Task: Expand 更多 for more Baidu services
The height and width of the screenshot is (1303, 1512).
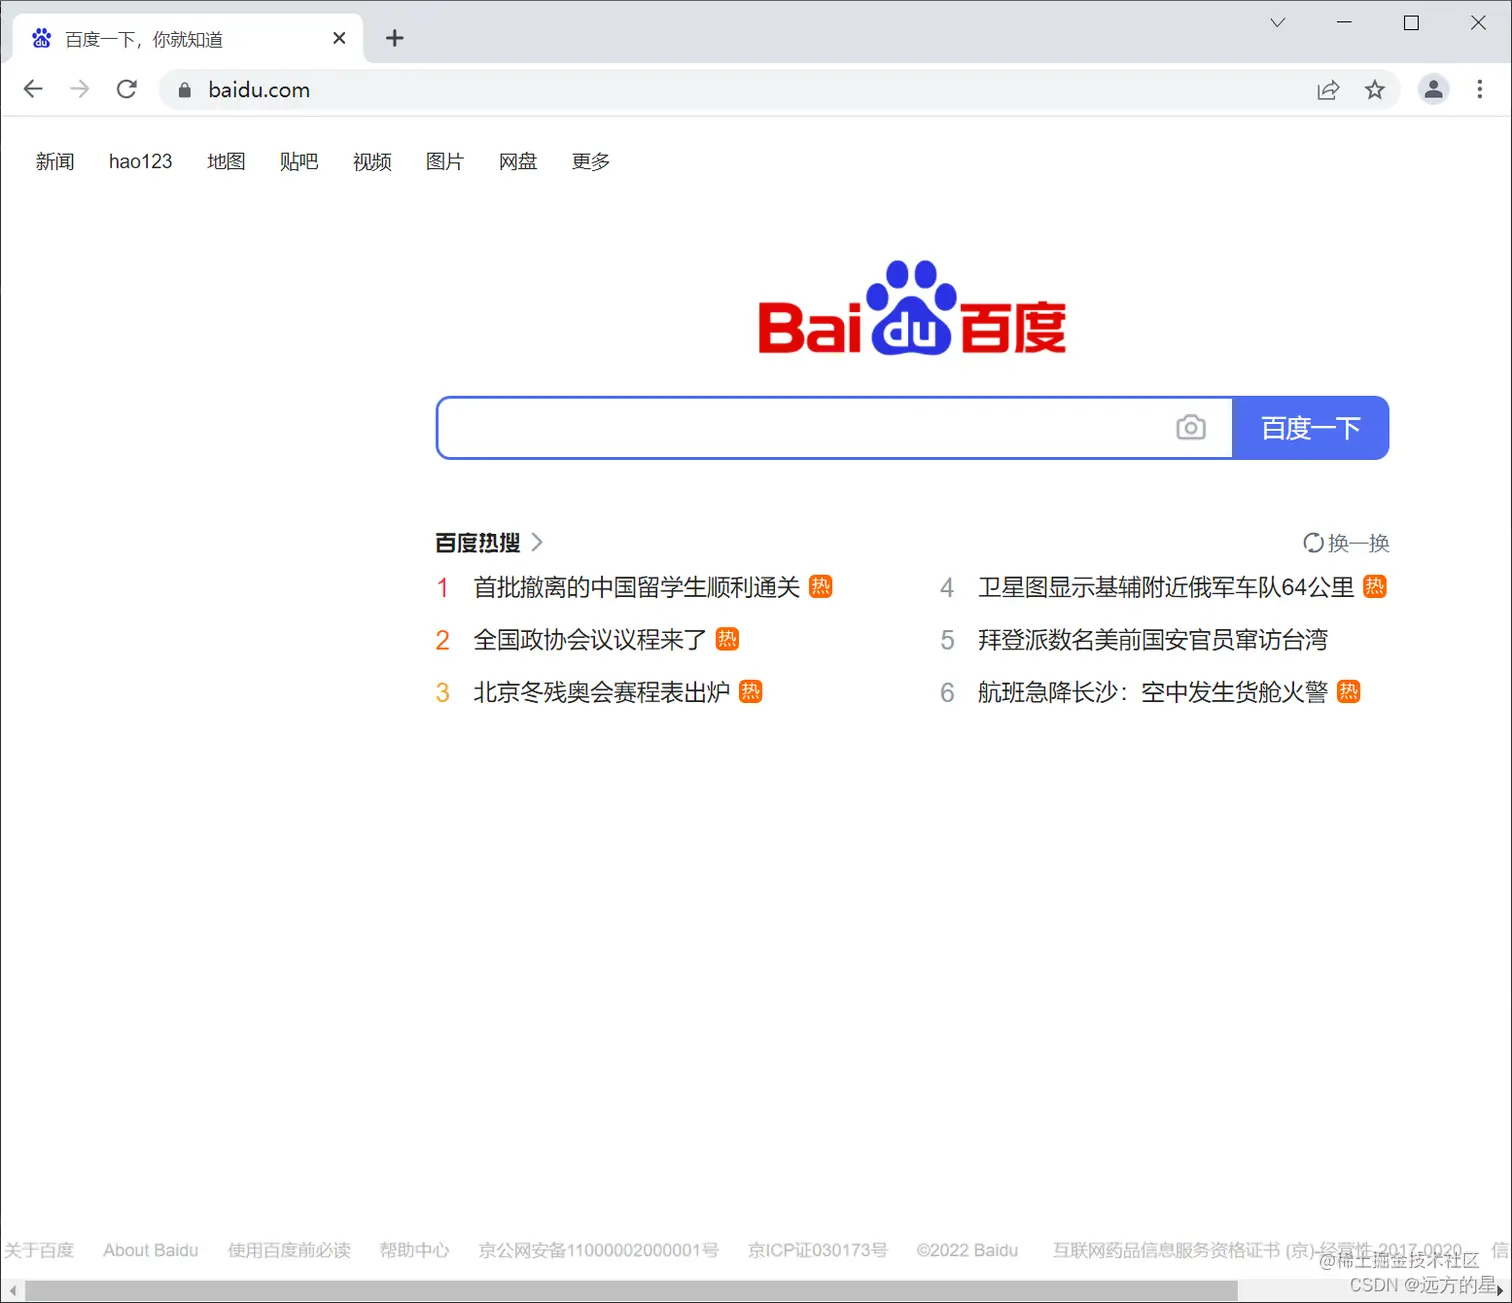Action: 589,161
